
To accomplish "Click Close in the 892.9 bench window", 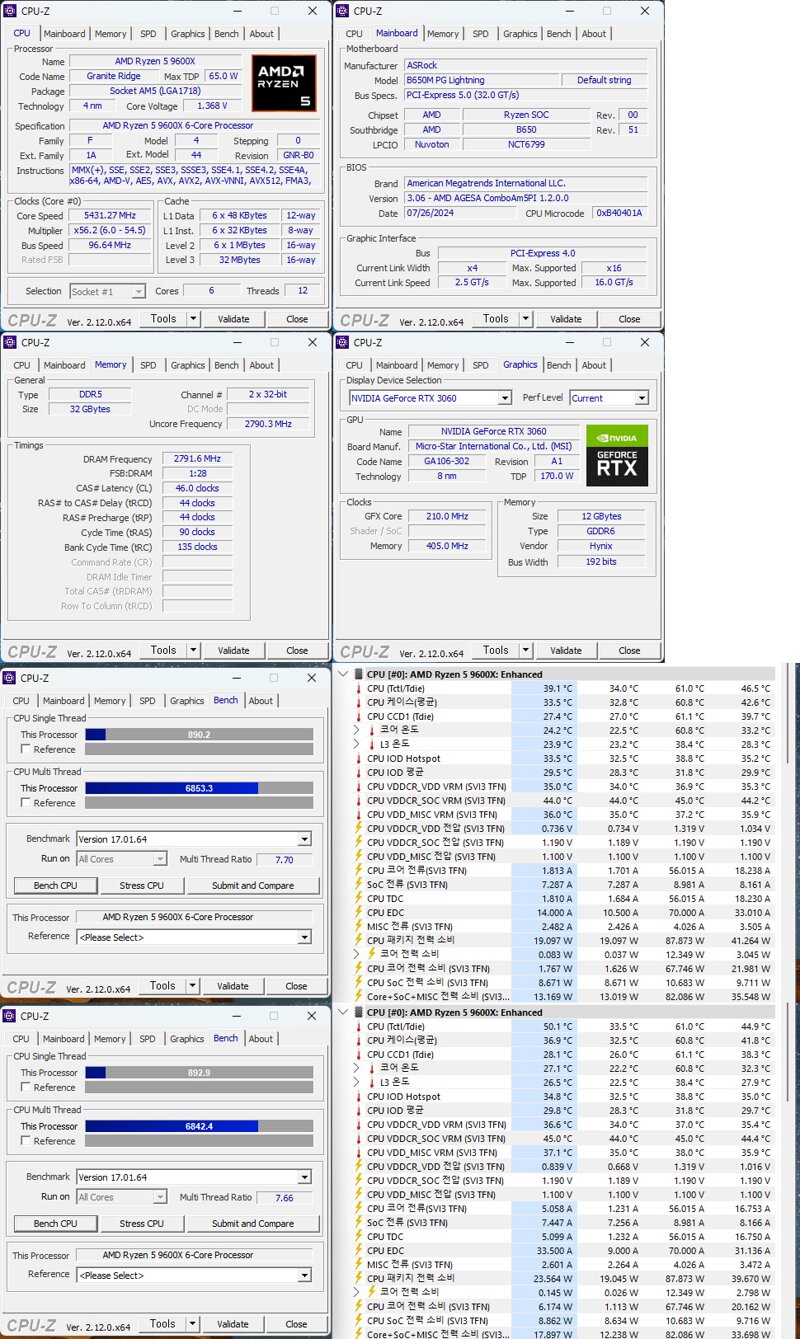I will tap(297, 1324).
